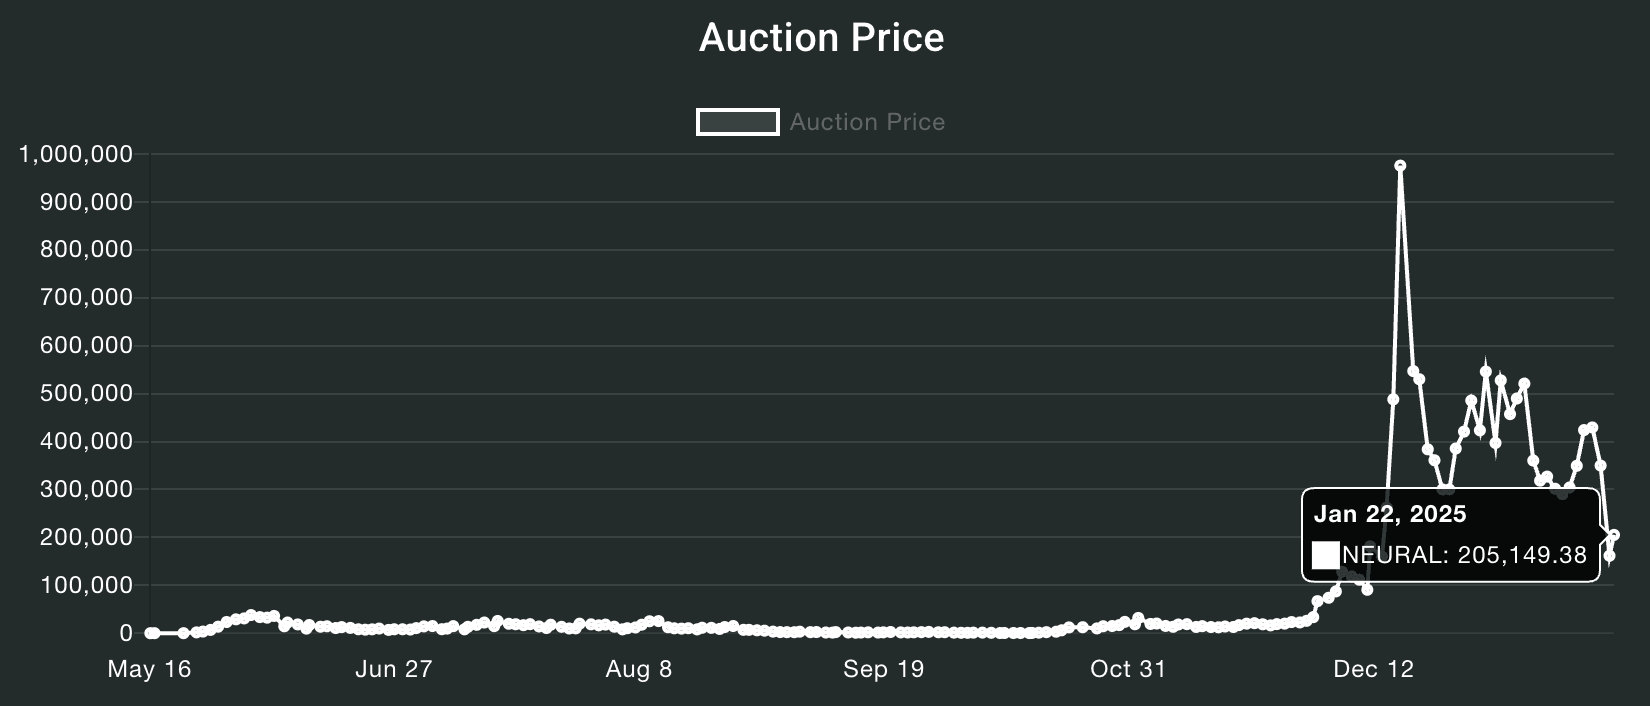
Task: Click the chart title Auction Price
Action: pos(821,38)
